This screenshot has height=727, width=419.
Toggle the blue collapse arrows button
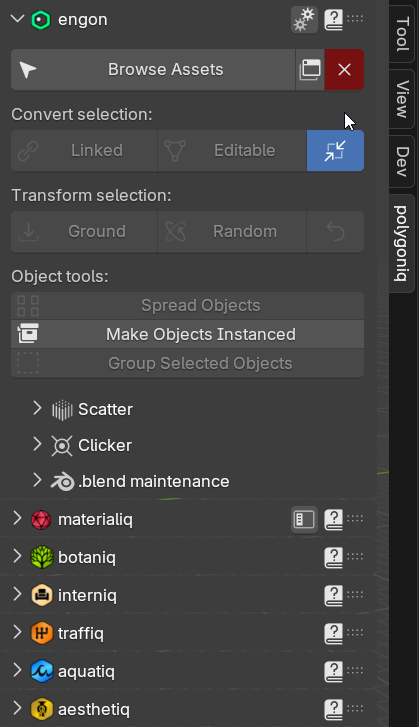pyautogui.click(x=335, y=151)
